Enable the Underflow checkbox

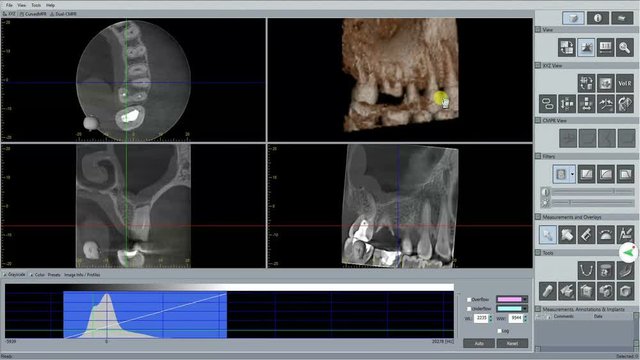(469, 309)
